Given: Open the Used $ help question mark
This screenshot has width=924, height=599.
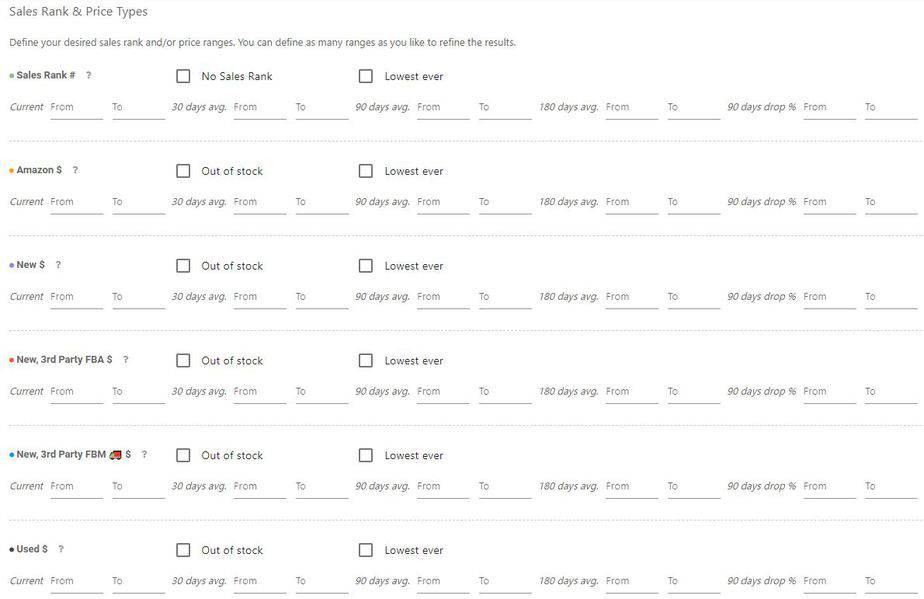Looking at the screenshot, I should [61, 549].
